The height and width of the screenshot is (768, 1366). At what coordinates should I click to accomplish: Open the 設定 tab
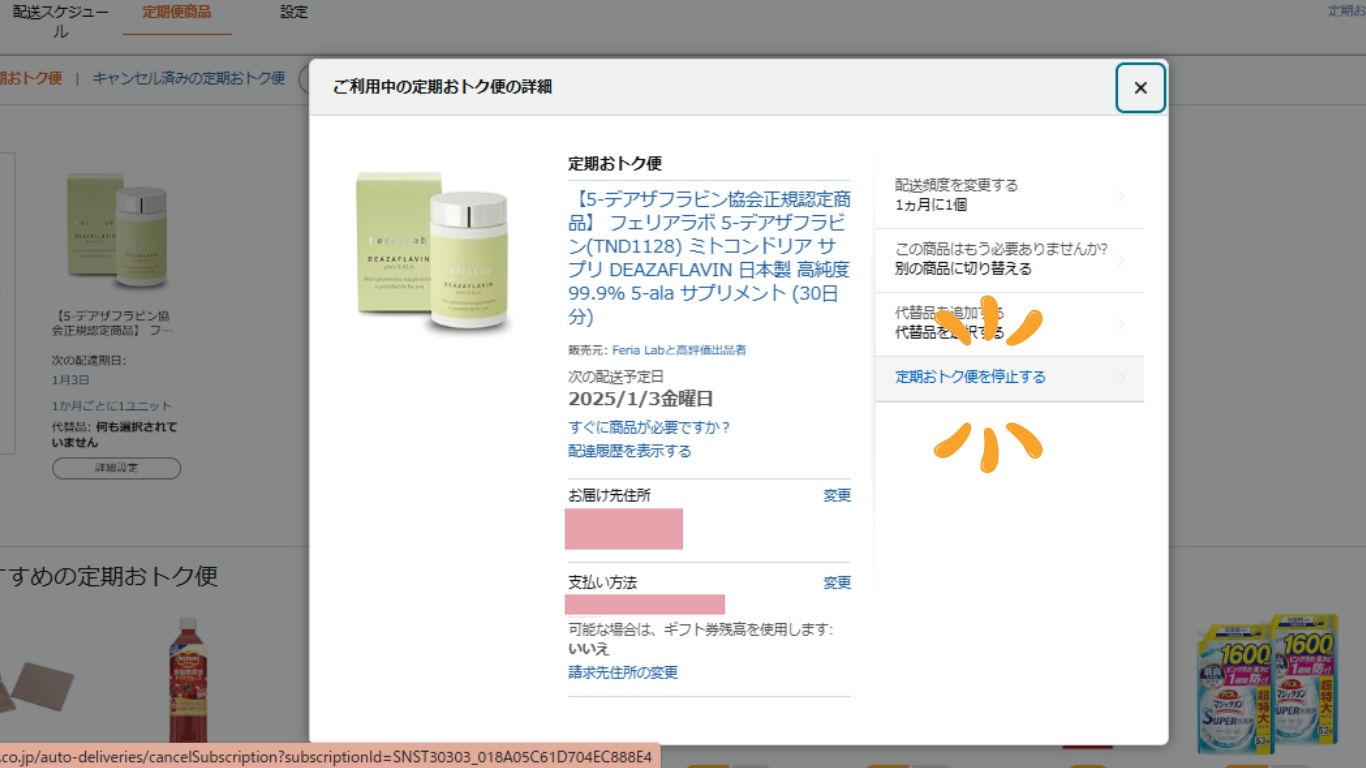(x=294, y=12)
